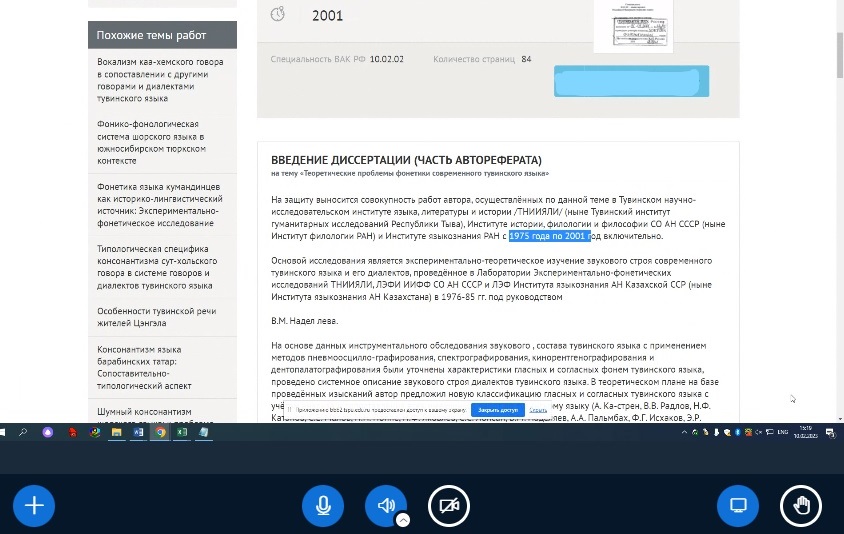Expand hidden system tray icons chevron
This screenshot has height=534, width=844.
(x=684, y=432)
